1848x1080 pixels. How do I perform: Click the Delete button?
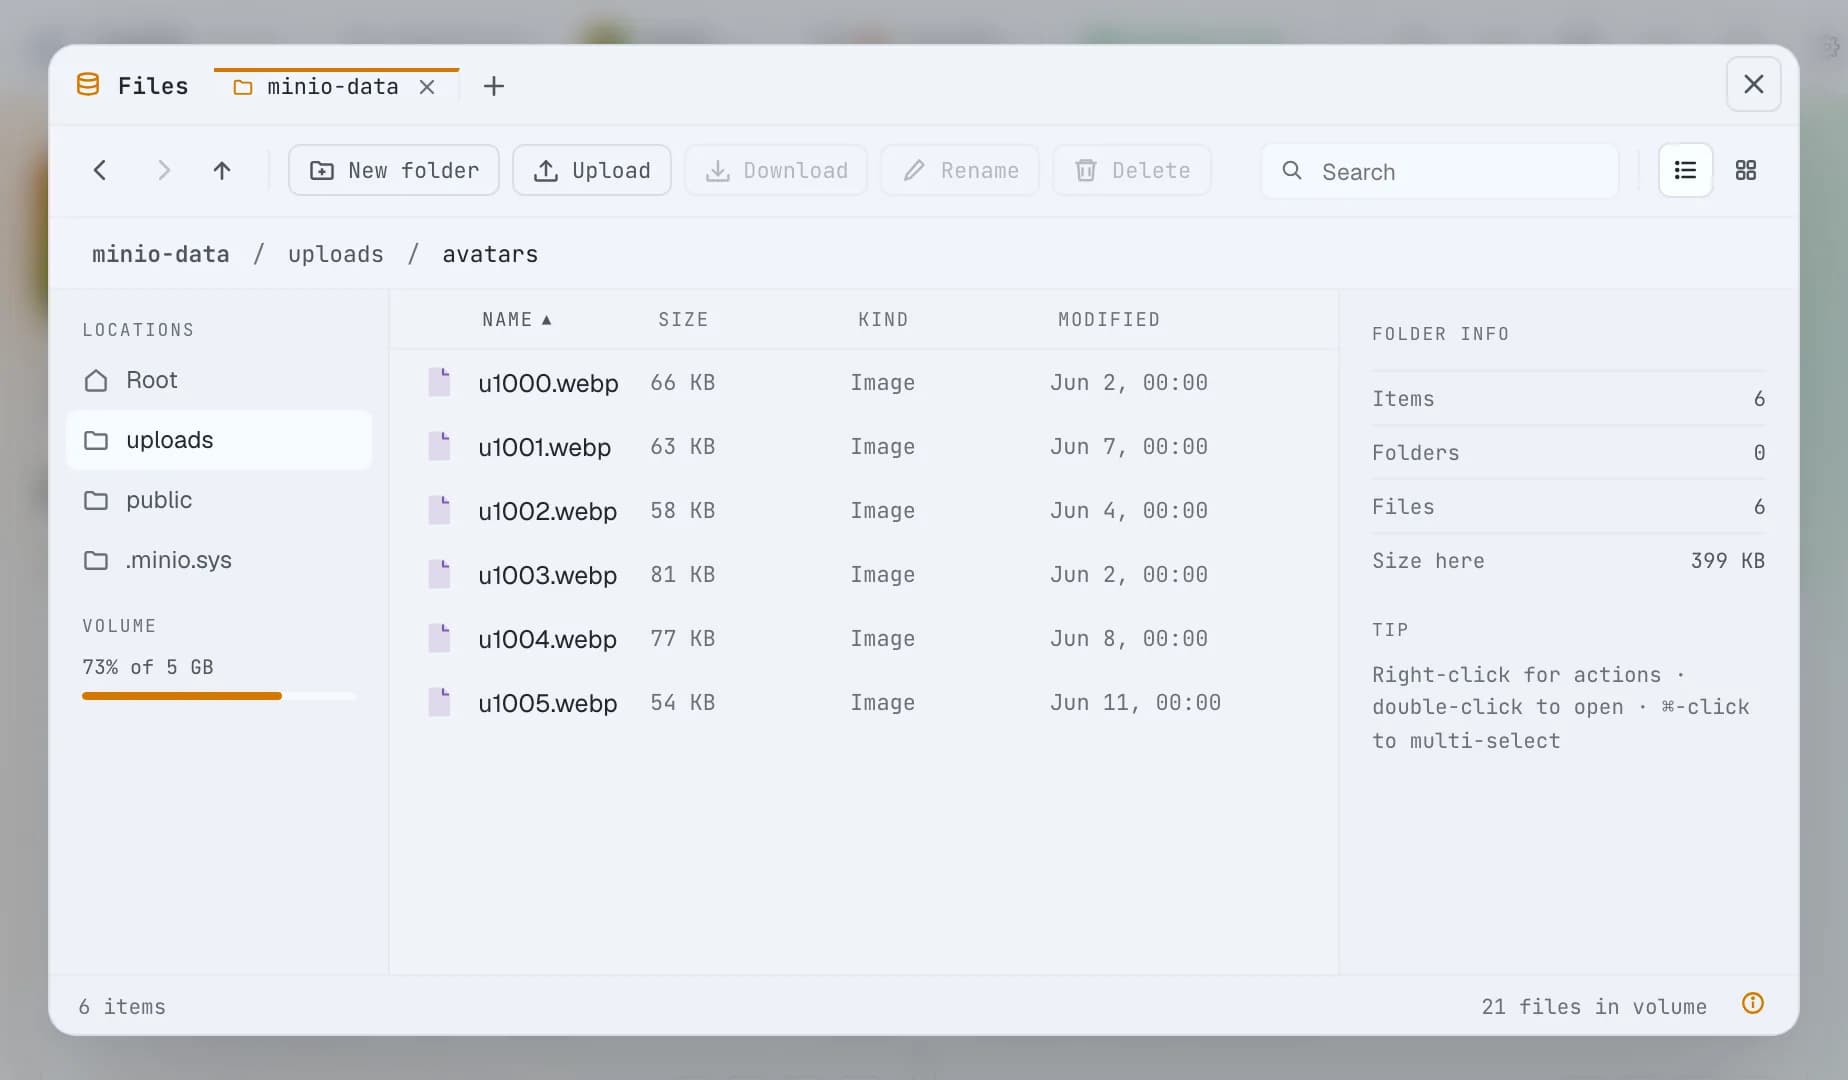tap(1132, 170)
